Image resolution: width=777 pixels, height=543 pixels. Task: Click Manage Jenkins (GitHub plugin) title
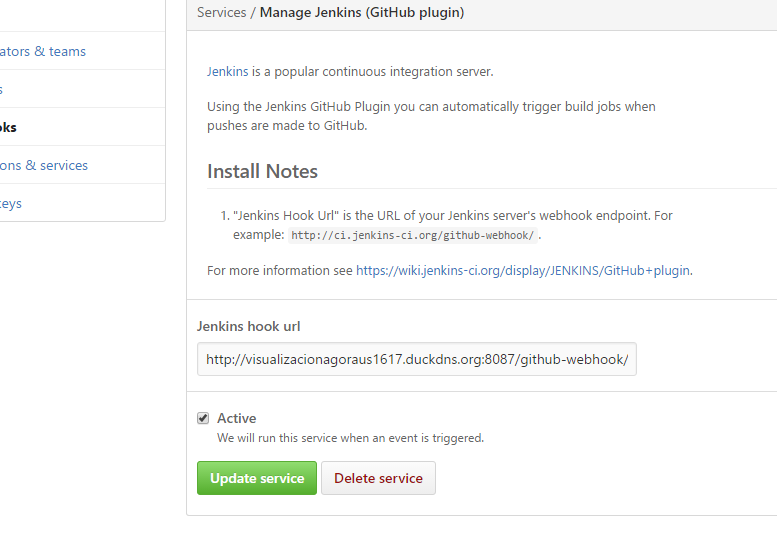click(362, 12)
